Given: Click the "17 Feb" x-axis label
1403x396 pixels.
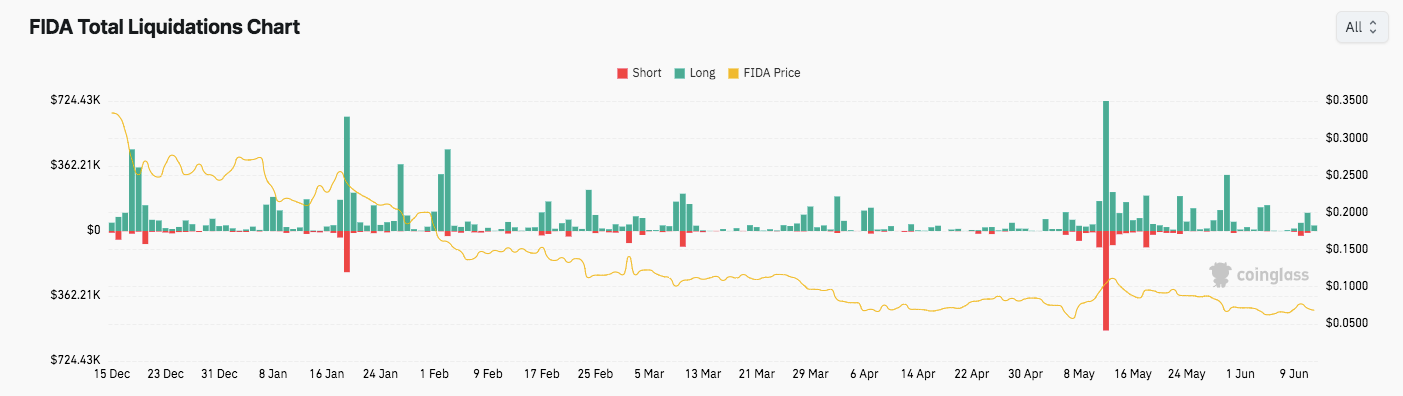Looking at the screenshot, I should 542,374.
